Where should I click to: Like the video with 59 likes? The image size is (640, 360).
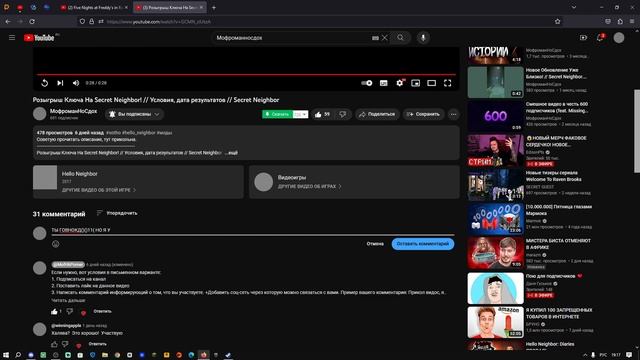point(322,114)
